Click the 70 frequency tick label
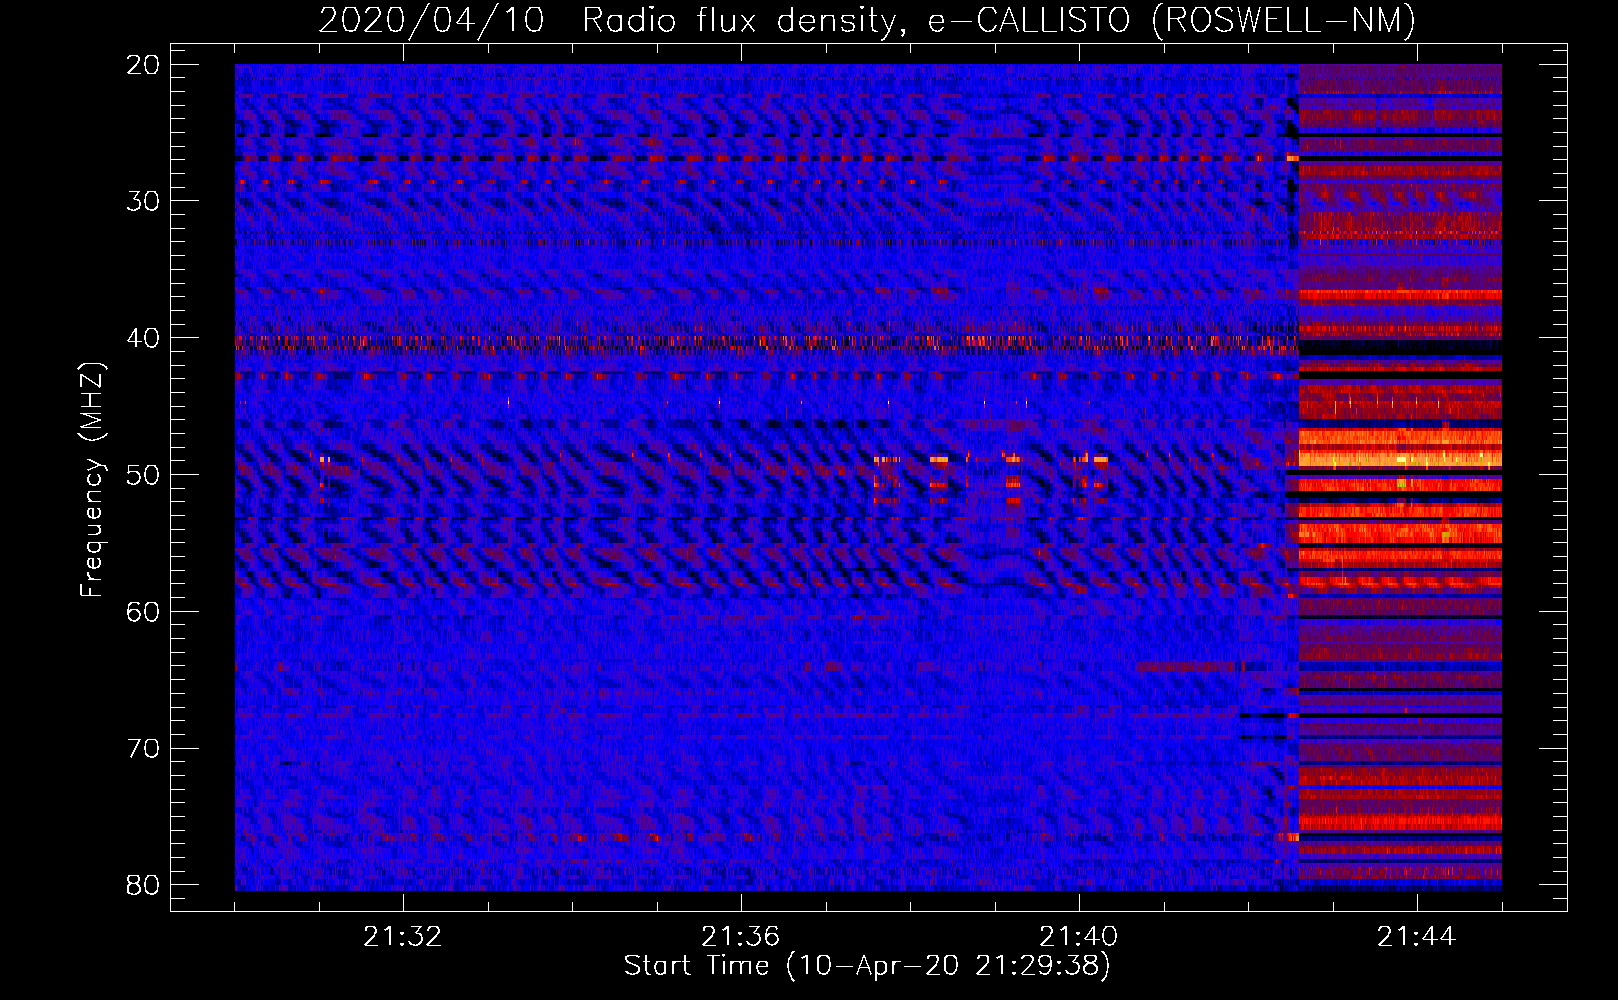1618x1000 pixels. click(x=143, y=749)
